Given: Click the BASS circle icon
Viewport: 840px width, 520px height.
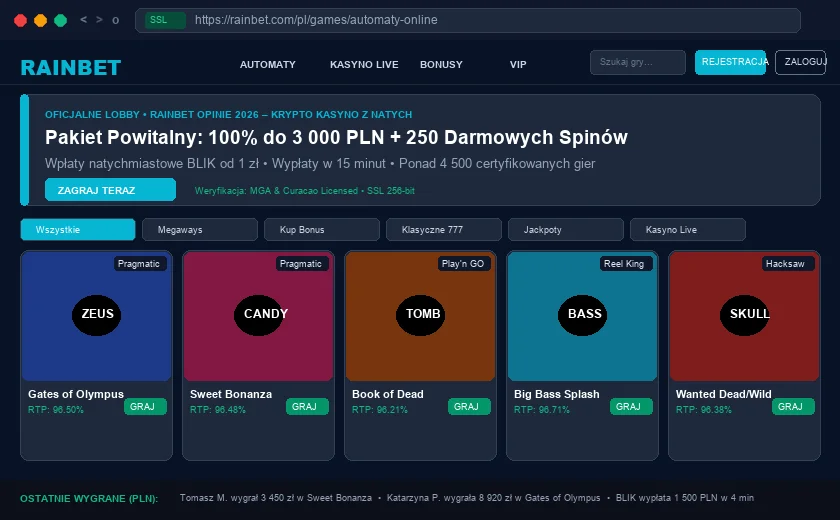Looking at the screenshot, I should (x=583, y=315).
